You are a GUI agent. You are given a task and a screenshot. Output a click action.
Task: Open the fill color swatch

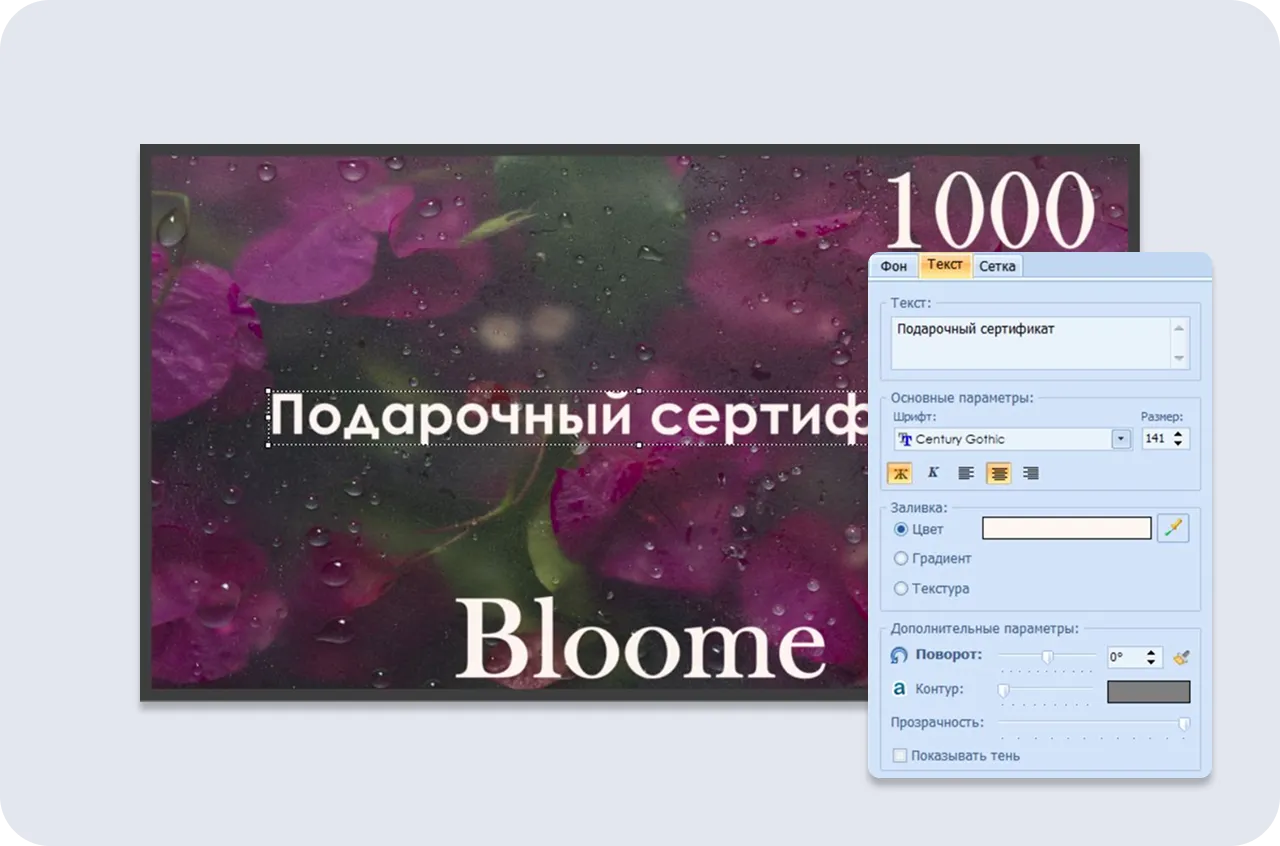click(1067, 528)
